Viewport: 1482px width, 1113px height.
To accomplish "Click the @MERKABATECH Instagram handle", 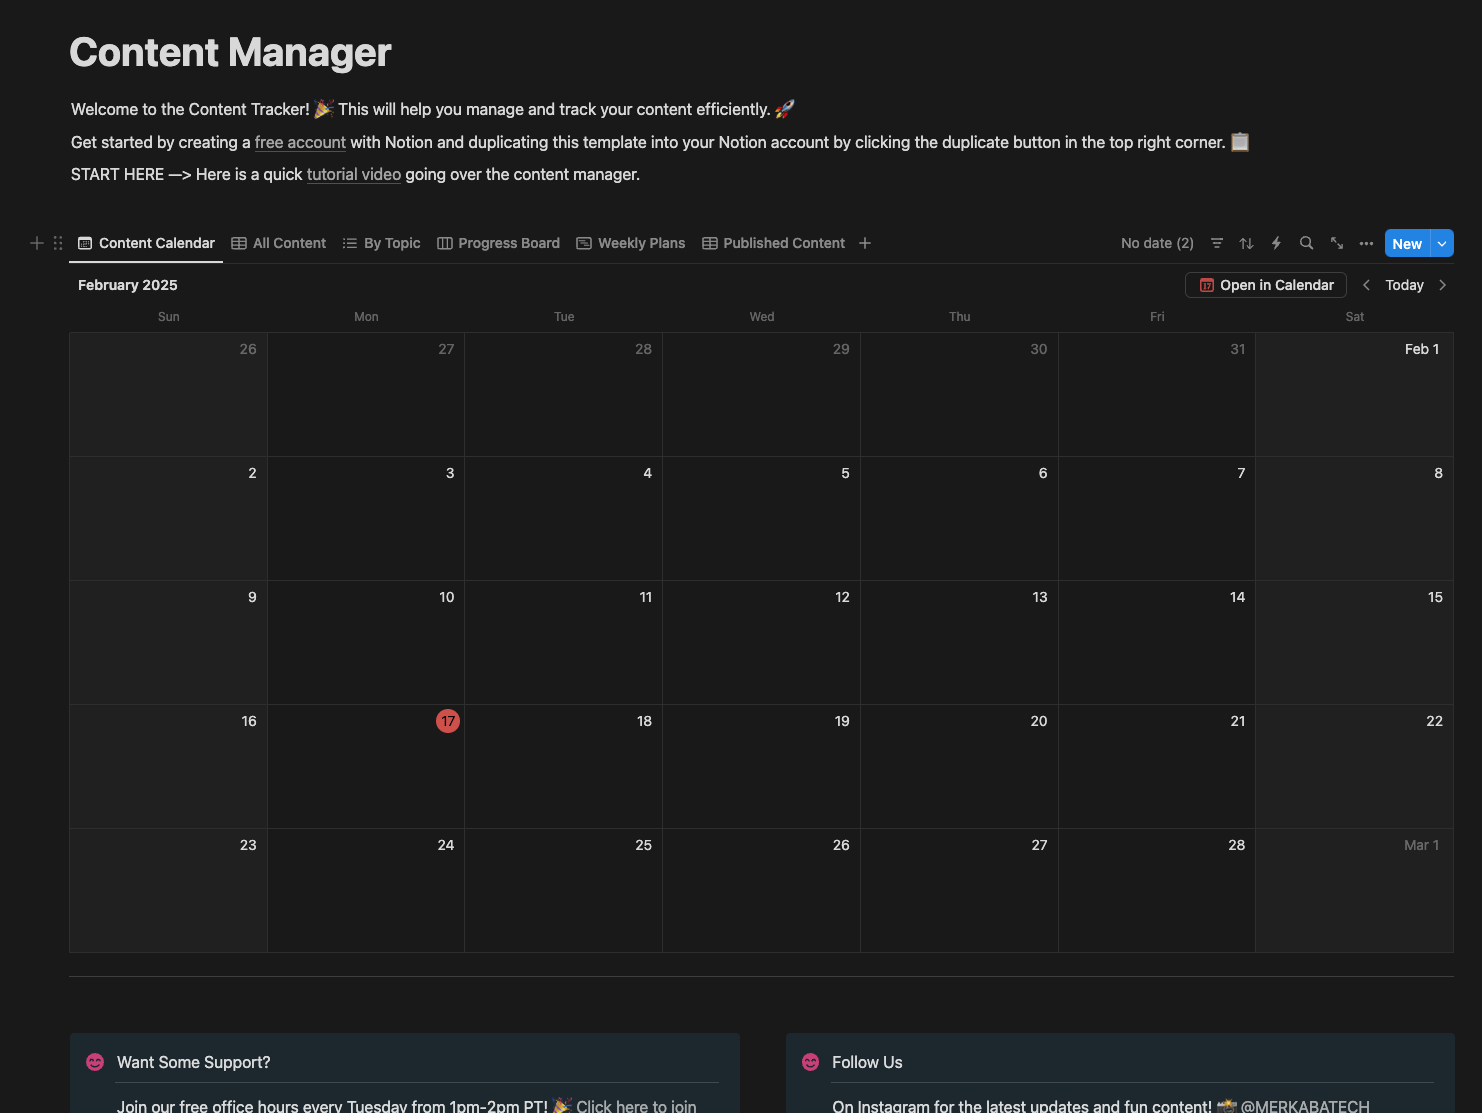I will 1305,1106.
